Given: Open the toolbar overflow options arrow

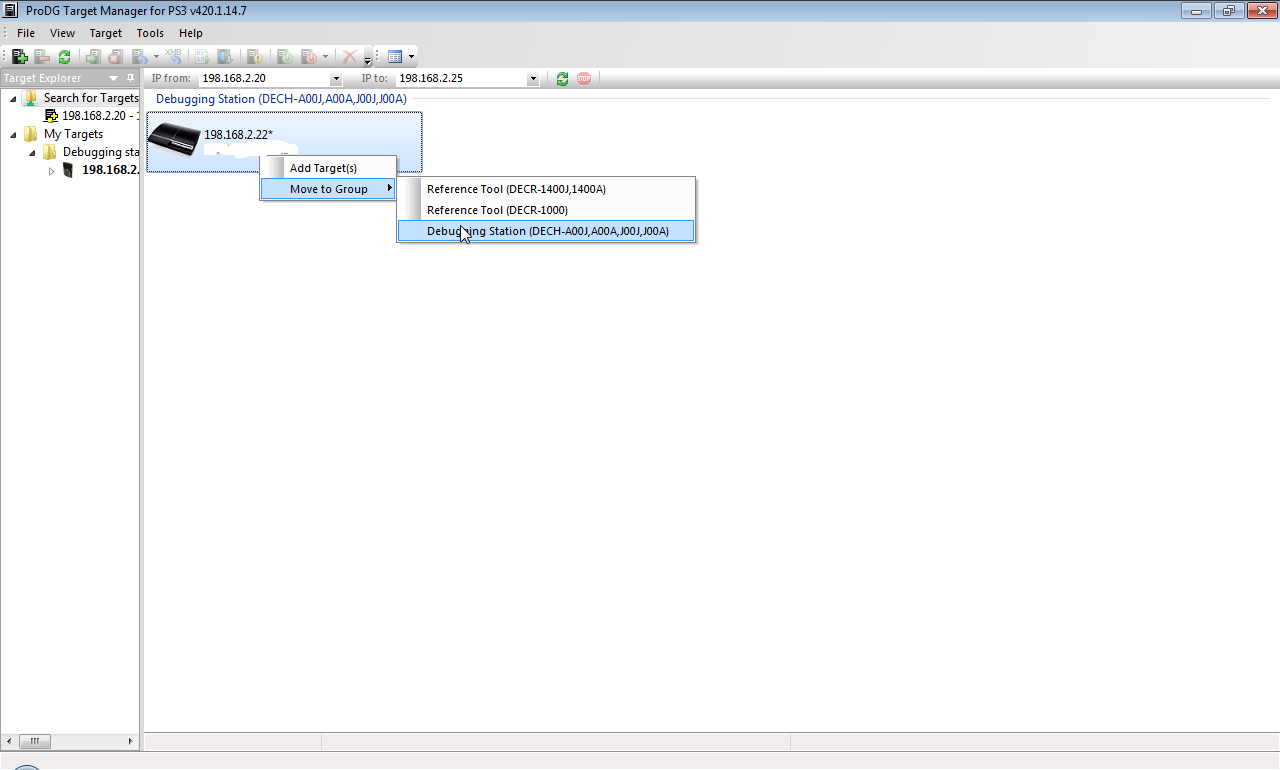Looking at the screenshot, I should point(367,60).
